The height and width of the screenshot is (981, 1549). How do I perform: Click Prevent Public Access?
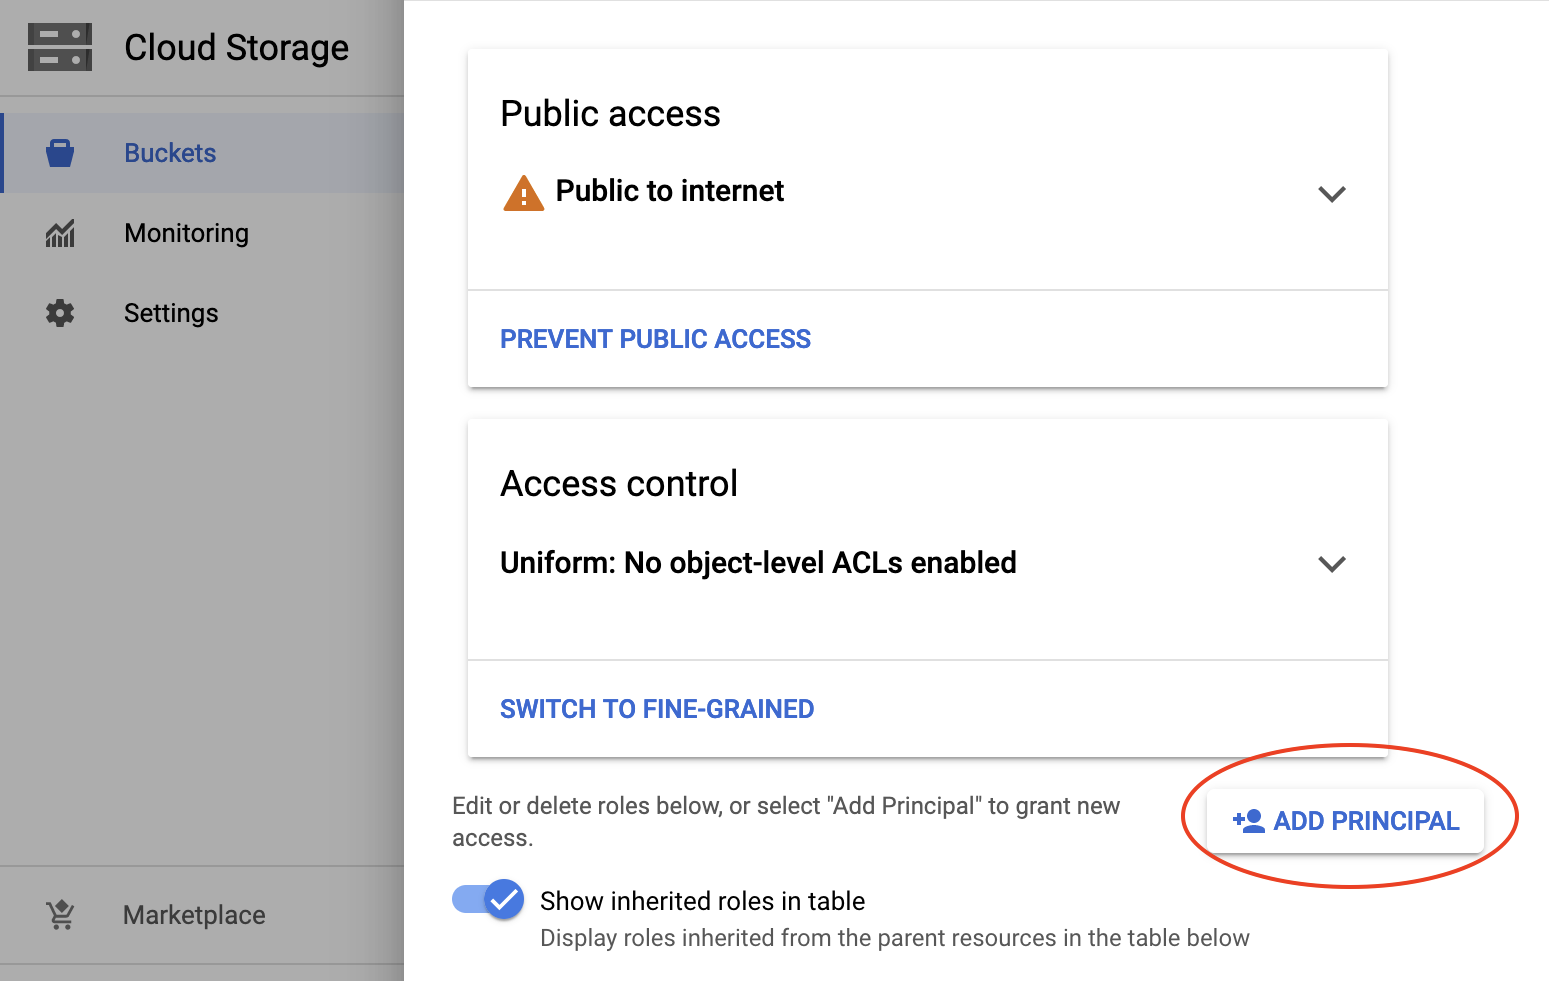pyautogui.click(x=655, y=339)
